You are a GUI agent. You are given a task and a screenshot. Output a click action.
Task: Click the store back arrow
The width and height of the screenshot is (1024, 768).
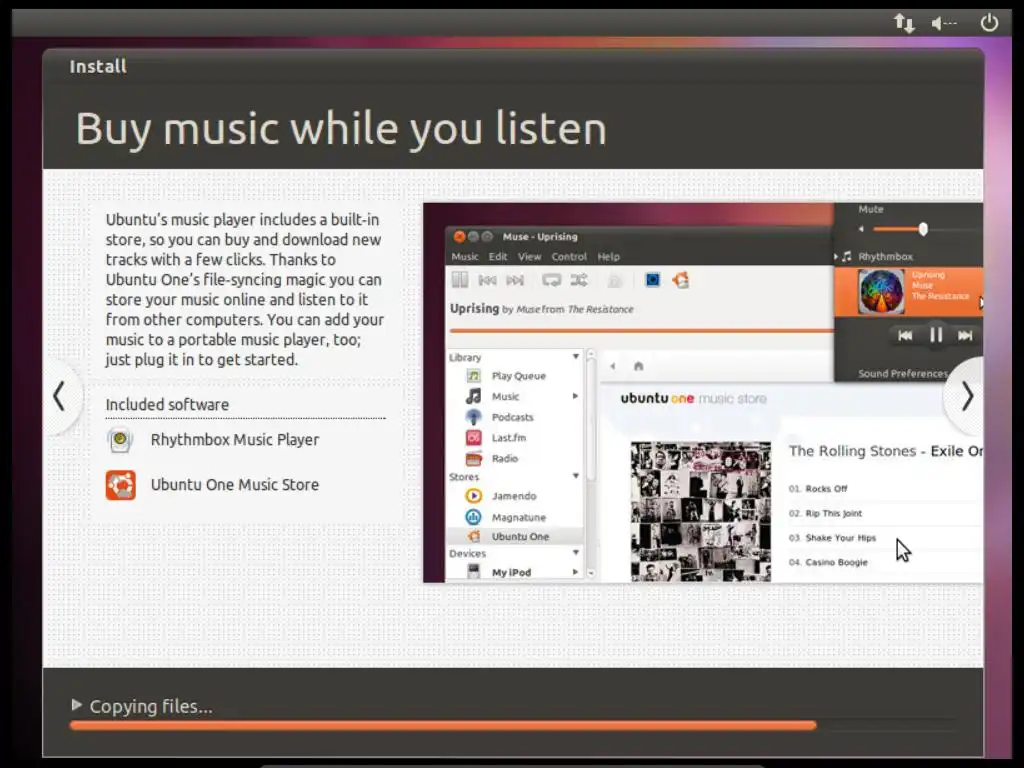[x=613, y=366]
